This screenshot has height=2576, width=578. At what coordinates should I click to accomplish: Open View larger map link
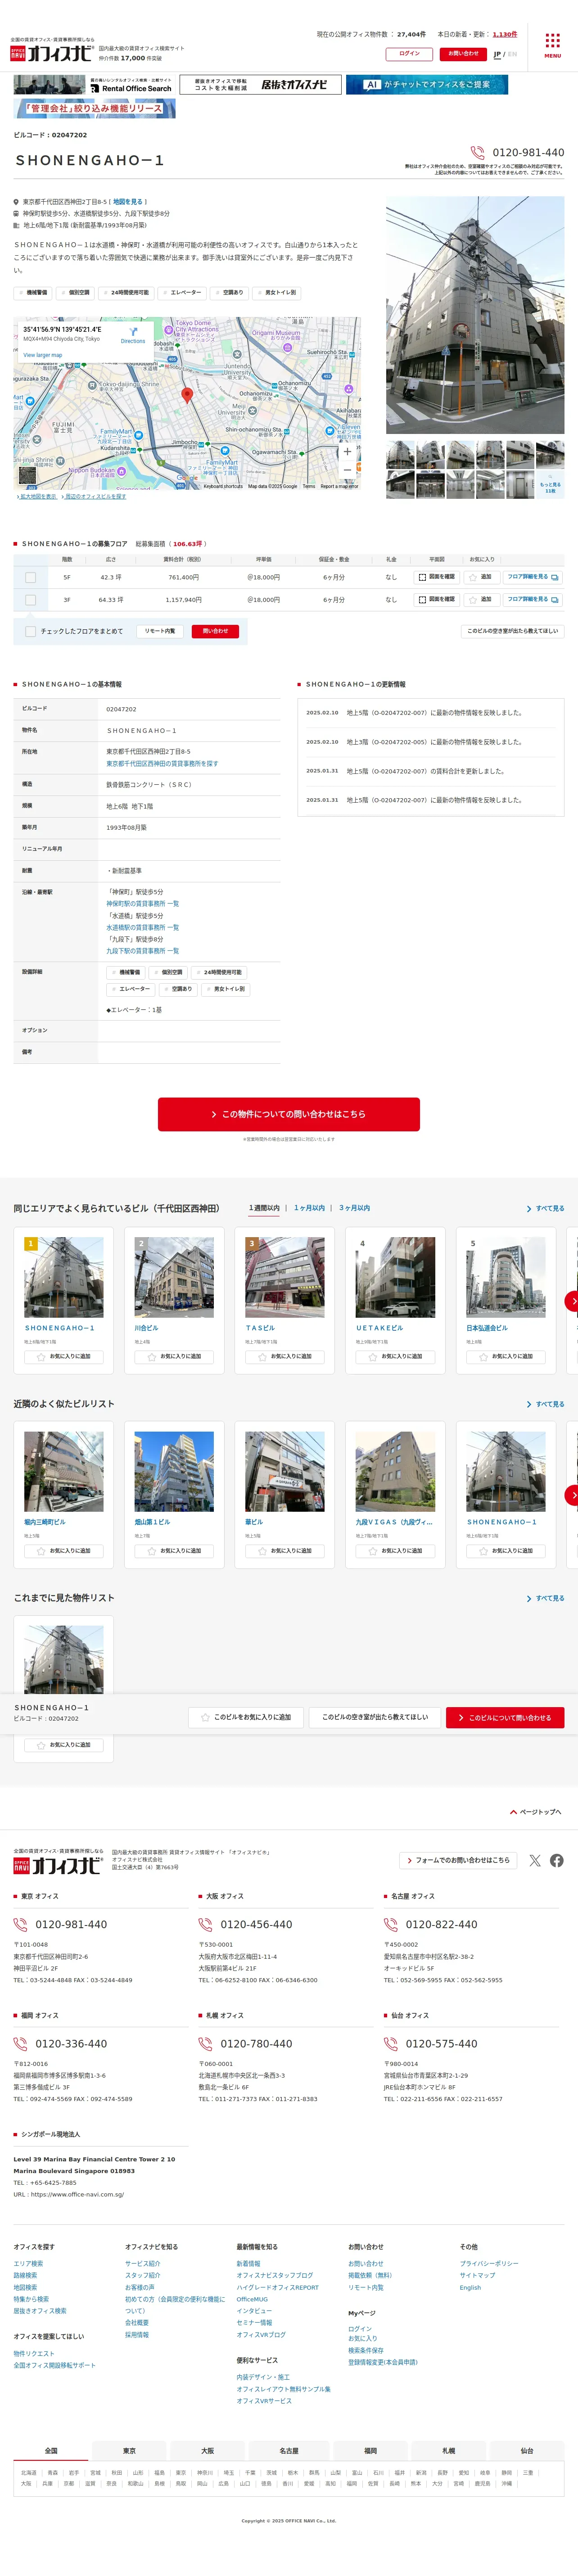(x=43, y=355)
